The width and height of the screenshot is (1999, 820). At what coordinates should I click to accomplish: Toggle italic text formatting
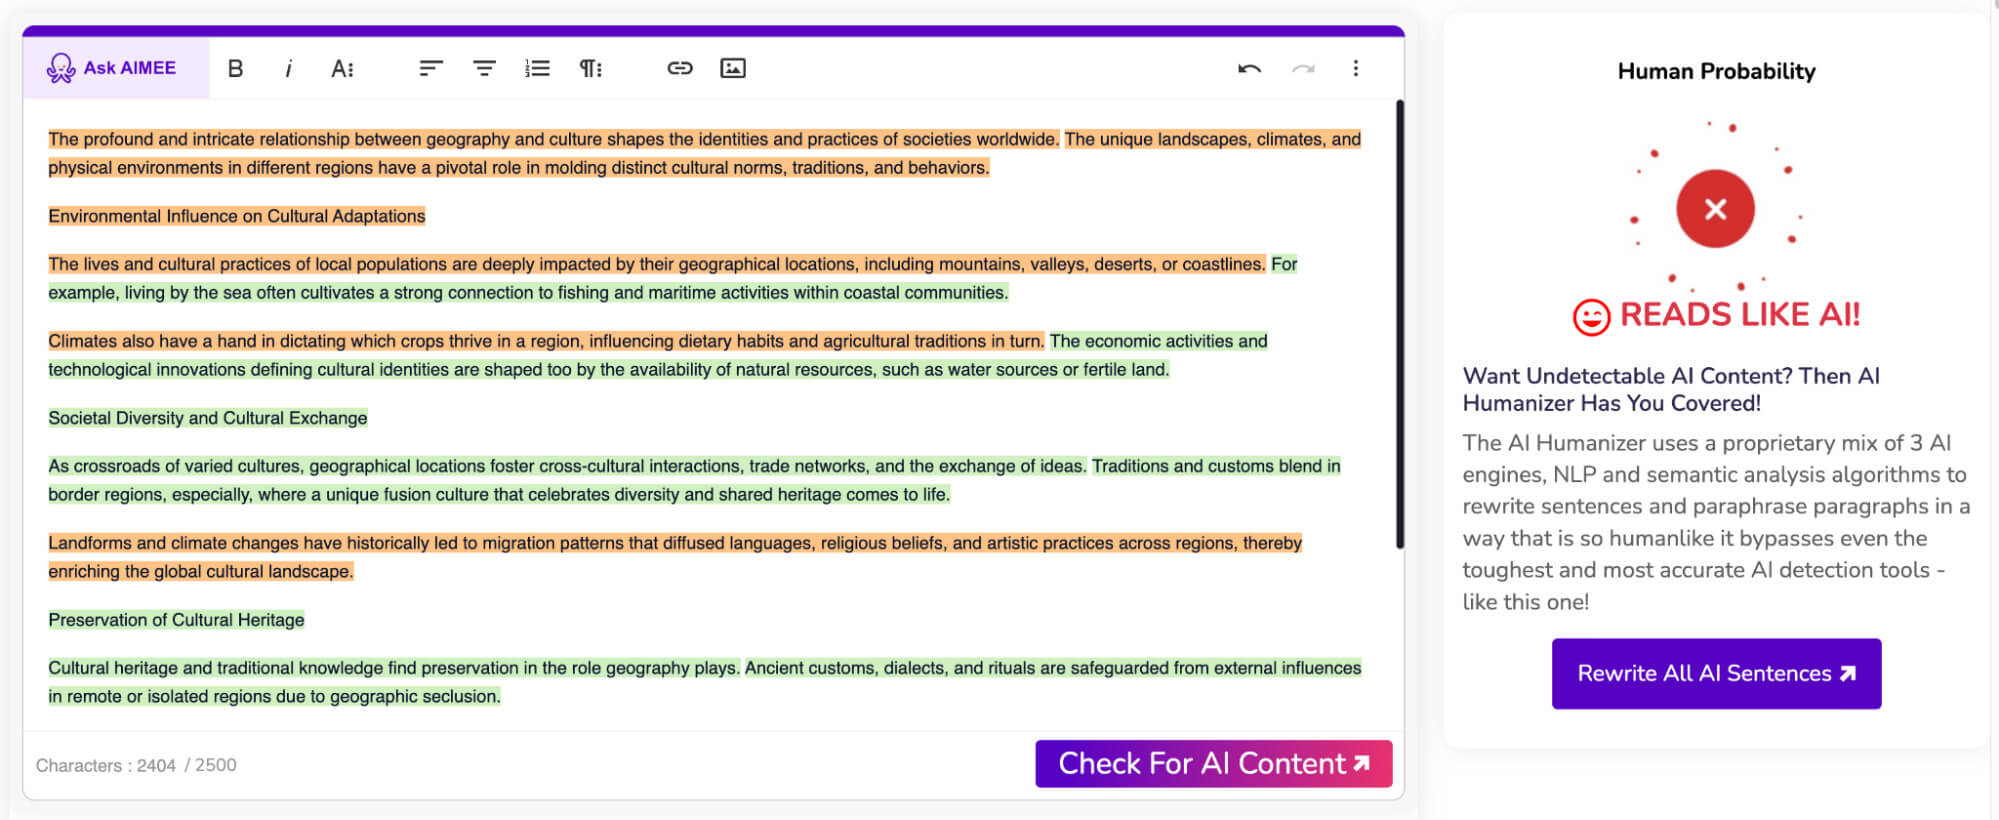pyautogui.click(x=289, y=68)
